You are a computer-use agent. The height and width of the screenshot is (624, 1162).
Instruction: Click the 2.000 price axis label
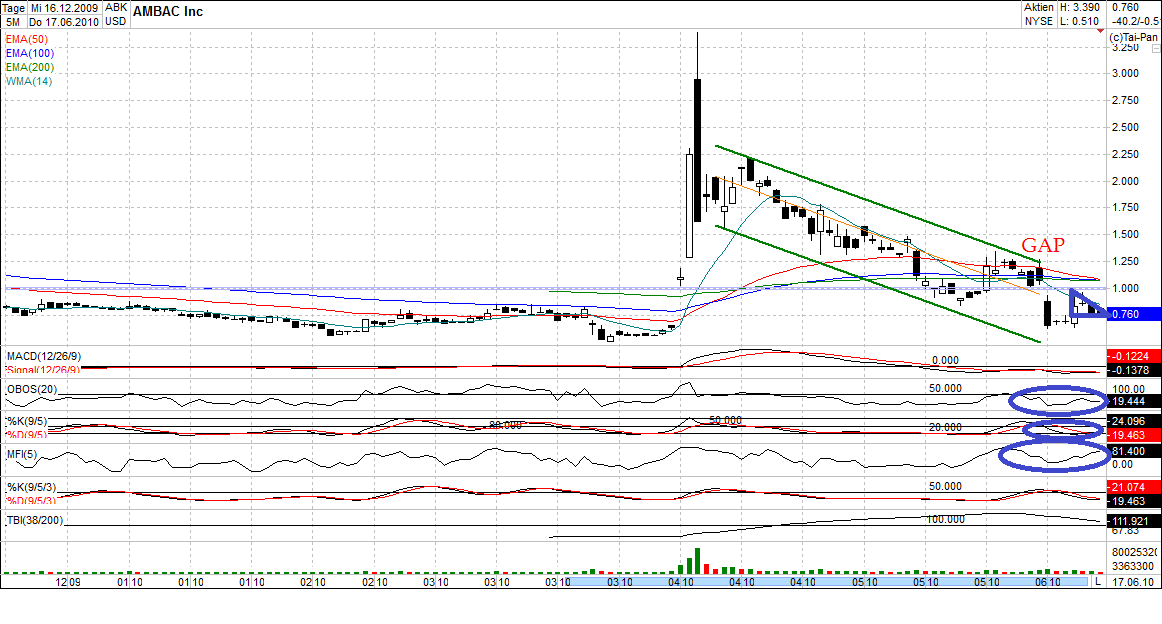pyautogui.click(x=1126, y=182)
